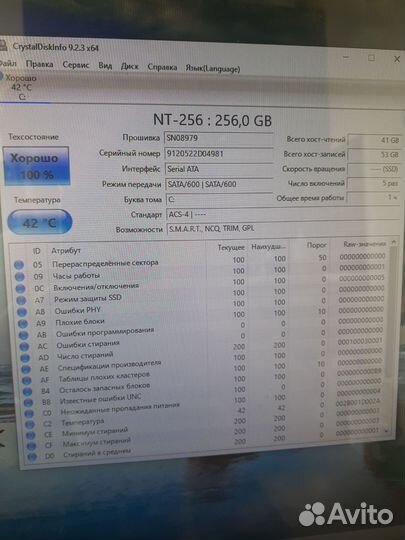Image resolution: width=405 pixels, height=540 pixels.
Task: Click the attribute list scrollbar down arrow
Action: click(386, 431)
